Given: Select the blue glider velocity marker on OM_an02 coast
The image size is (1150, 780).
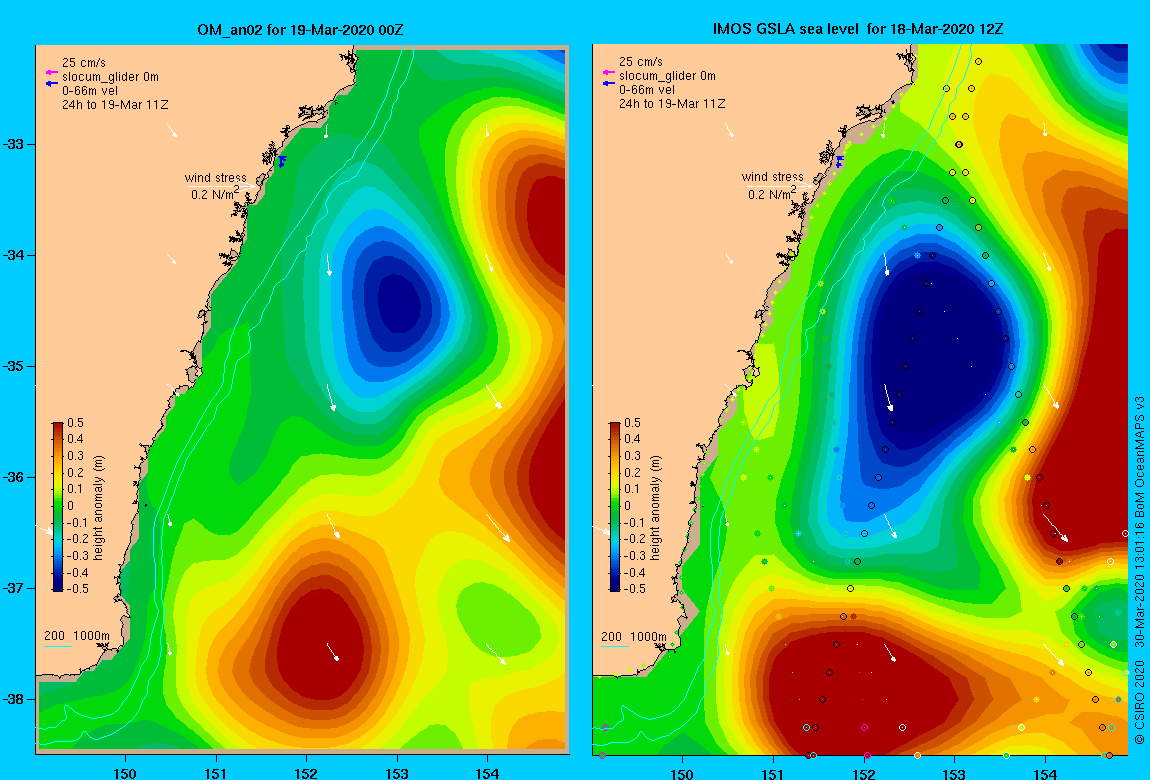Looking at the screenshot, I should (282, 161).
